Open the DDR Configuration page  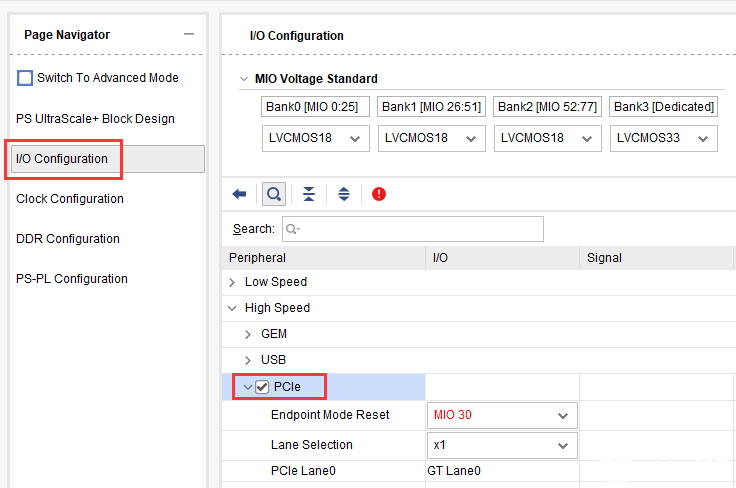(x=68, y=239)
